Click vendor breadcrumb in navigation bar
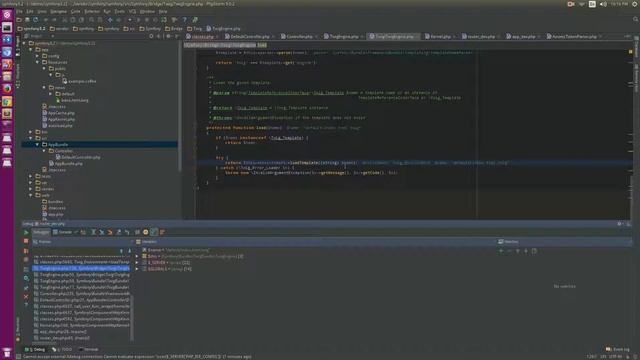 click(x=59, y=29)
